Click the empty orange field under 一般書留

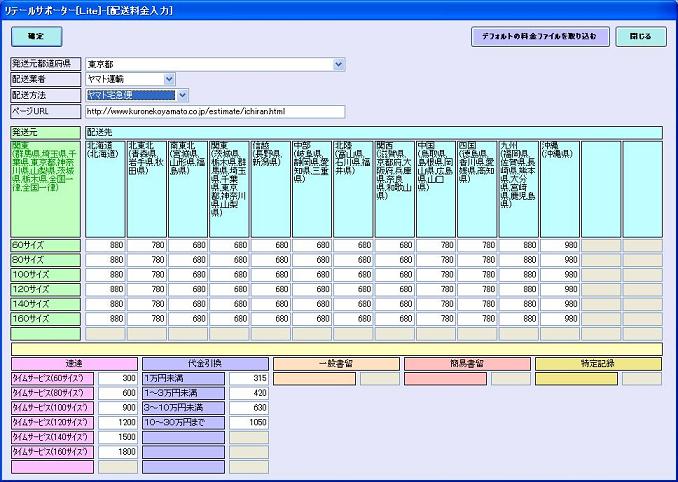click(315, 379)
